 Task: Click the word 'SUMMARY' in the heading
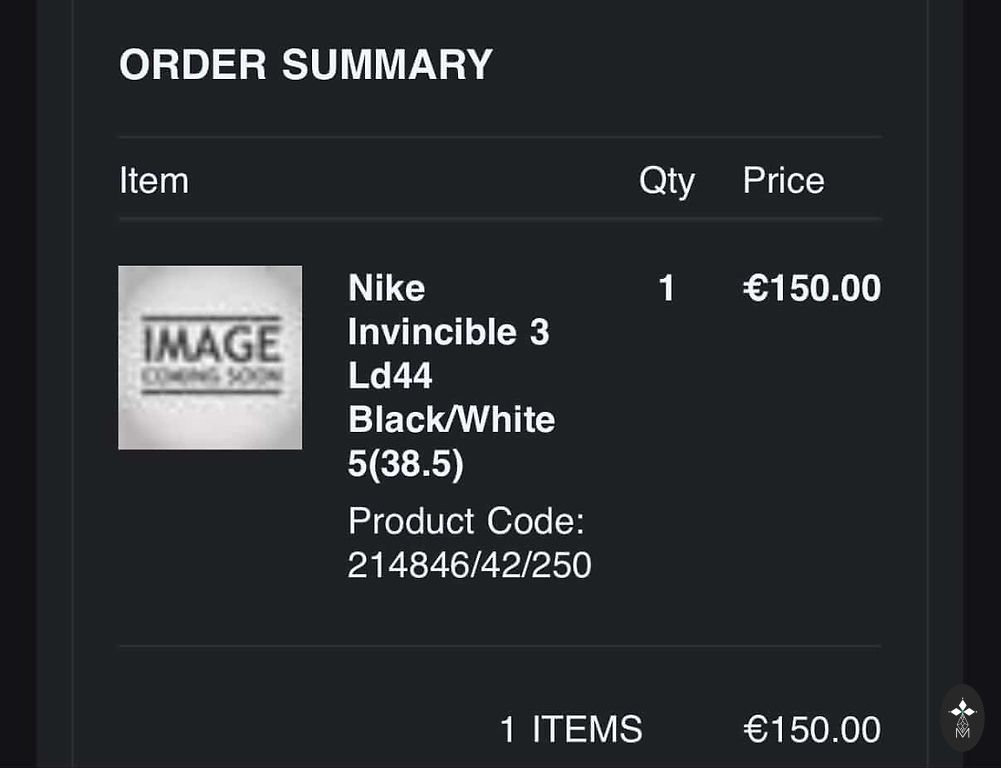click(387, 65)
